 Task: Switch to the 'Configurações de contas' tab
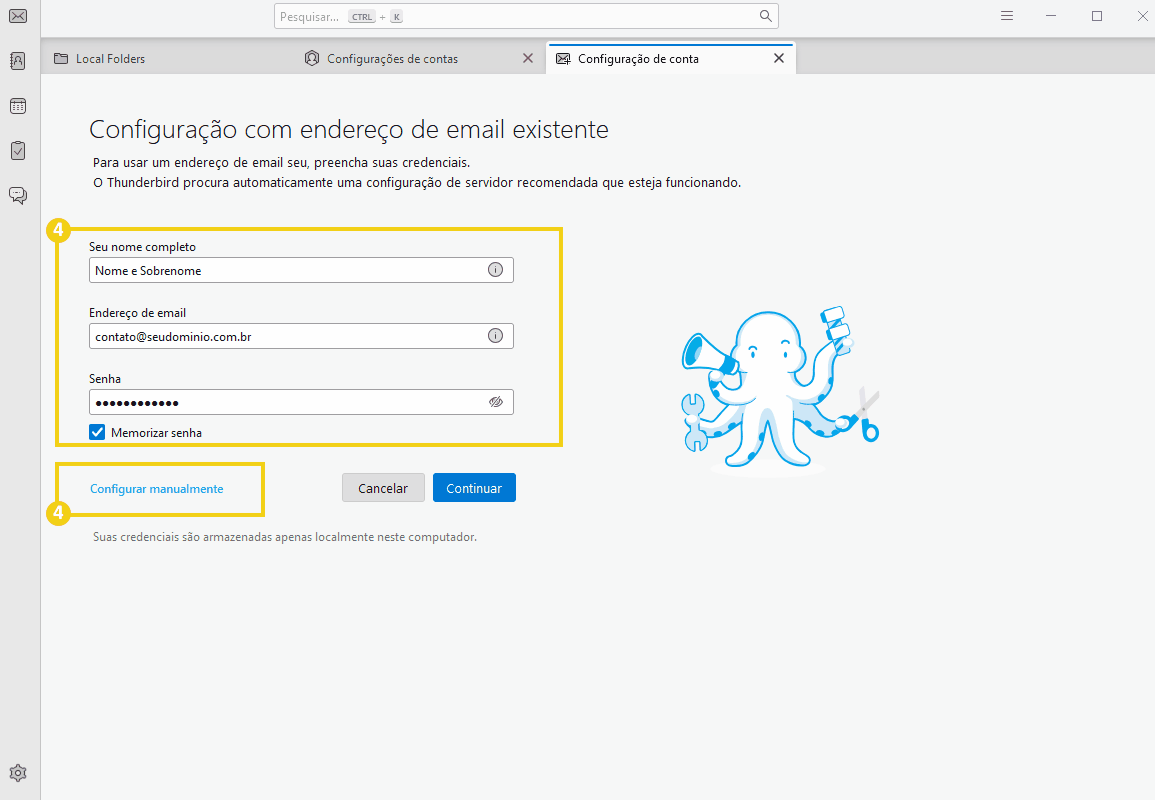[x=390, y=58]
